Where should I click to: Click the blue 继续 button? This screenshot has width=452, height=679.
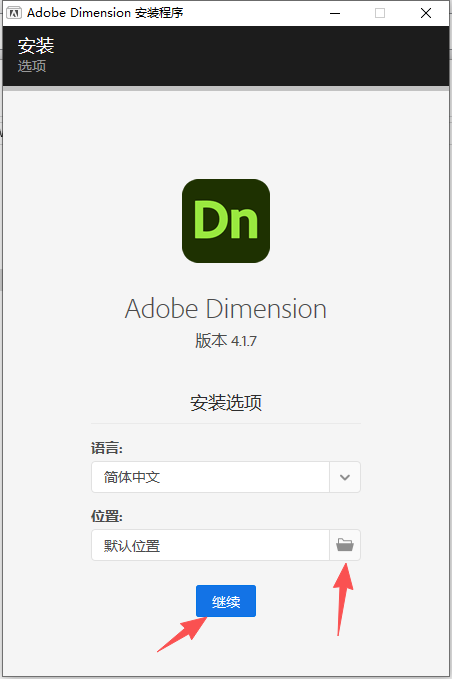pos(226,601)
